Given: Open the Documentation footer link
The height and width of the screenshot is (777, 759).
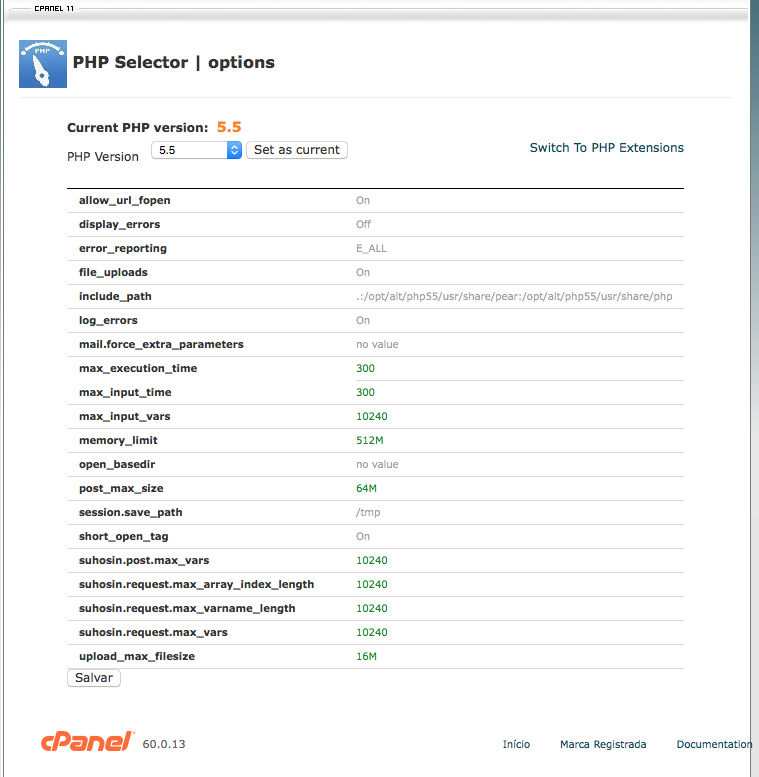Looking at the screenshot, I should [714, 744].
